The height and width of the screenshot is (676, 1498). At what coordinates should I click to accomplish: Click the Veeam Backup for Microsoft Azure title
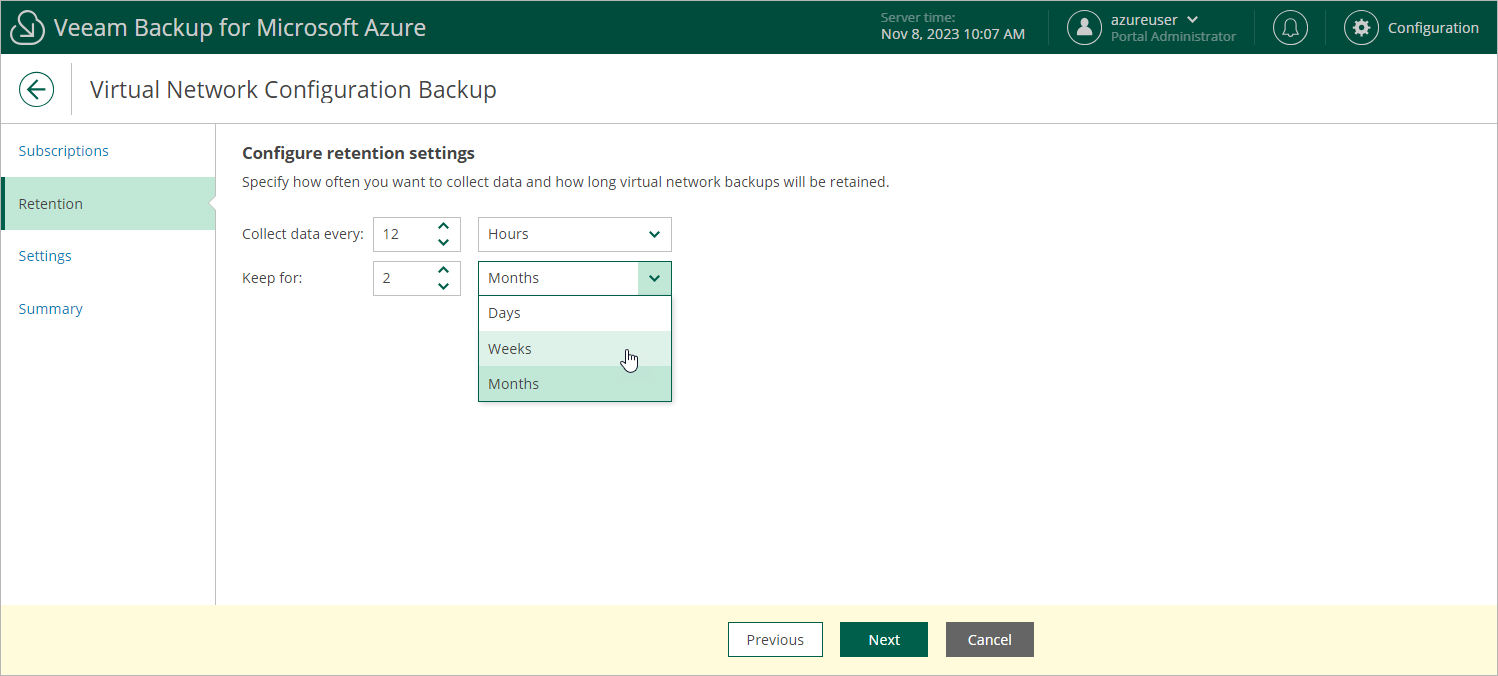coord(240,28)
